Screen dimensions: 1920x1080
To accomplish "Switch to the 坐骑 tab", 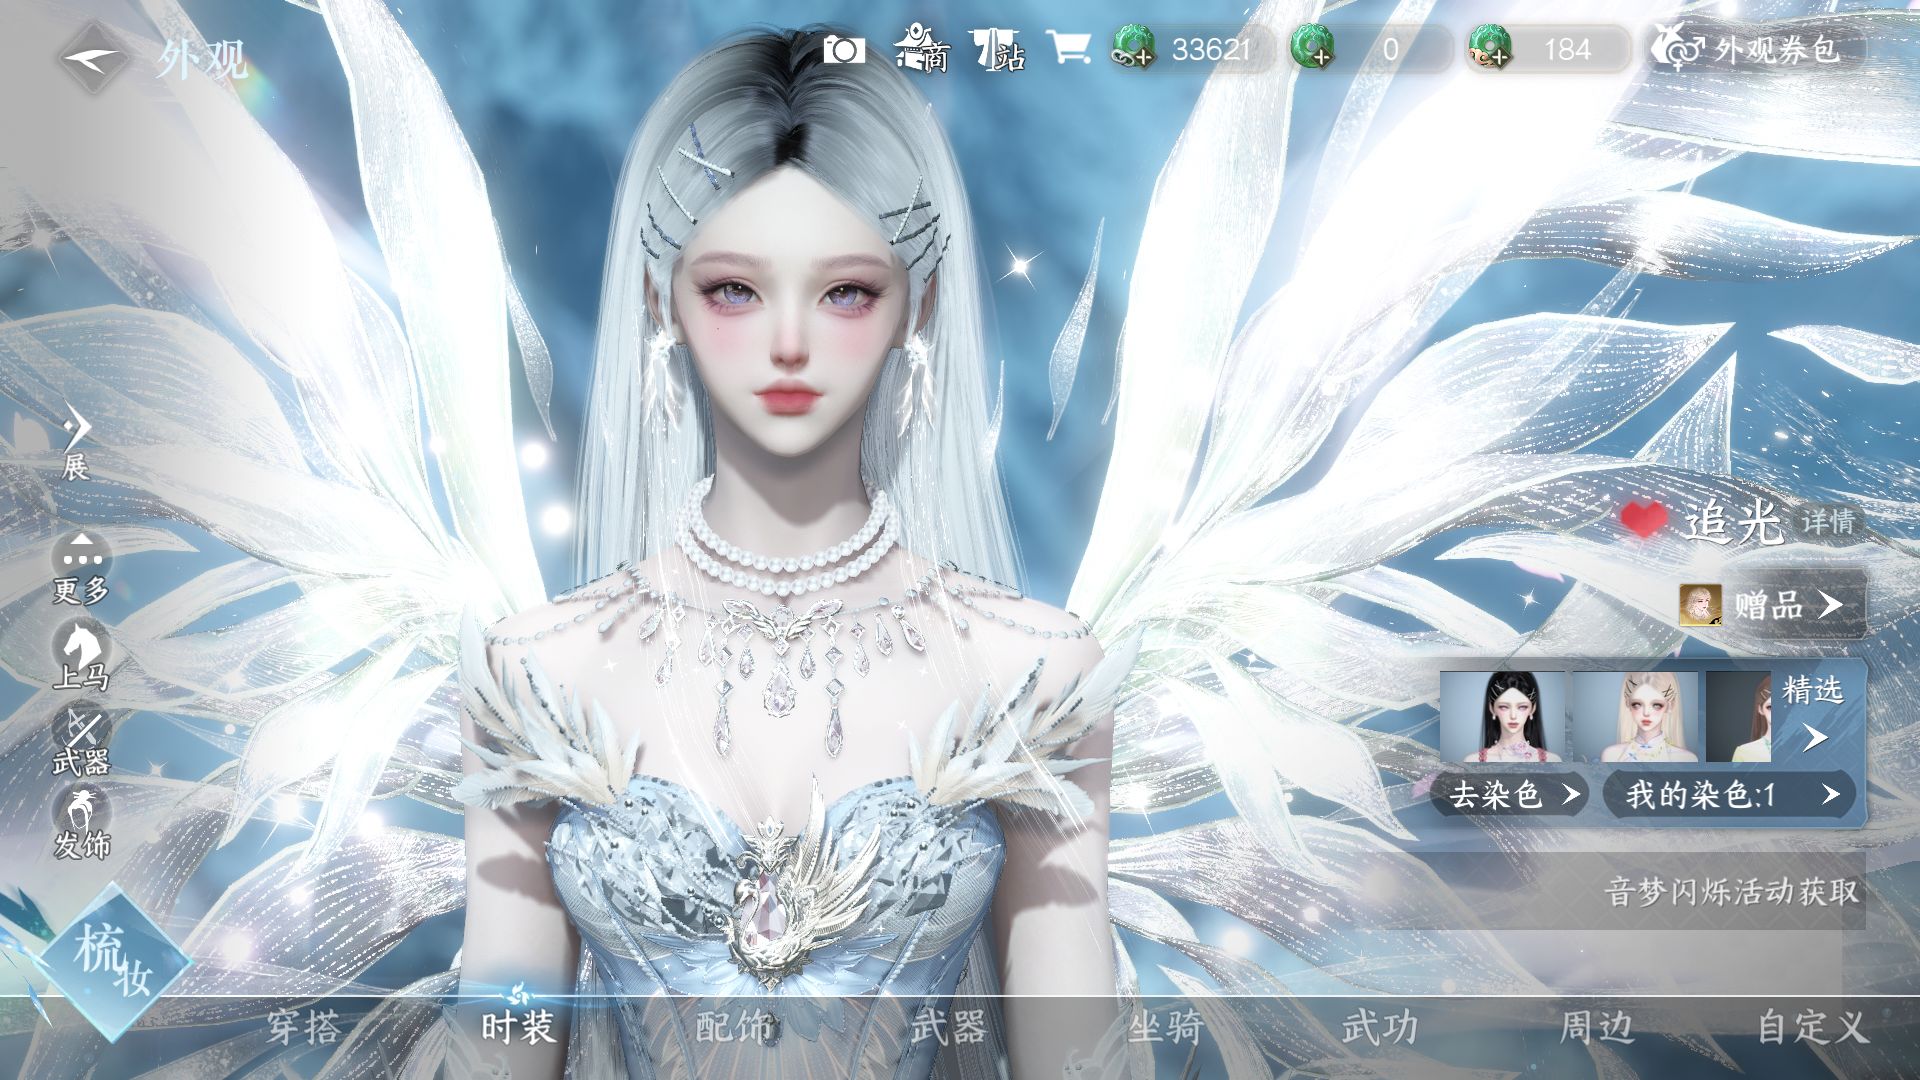I will click(x=1165, y=1028).
